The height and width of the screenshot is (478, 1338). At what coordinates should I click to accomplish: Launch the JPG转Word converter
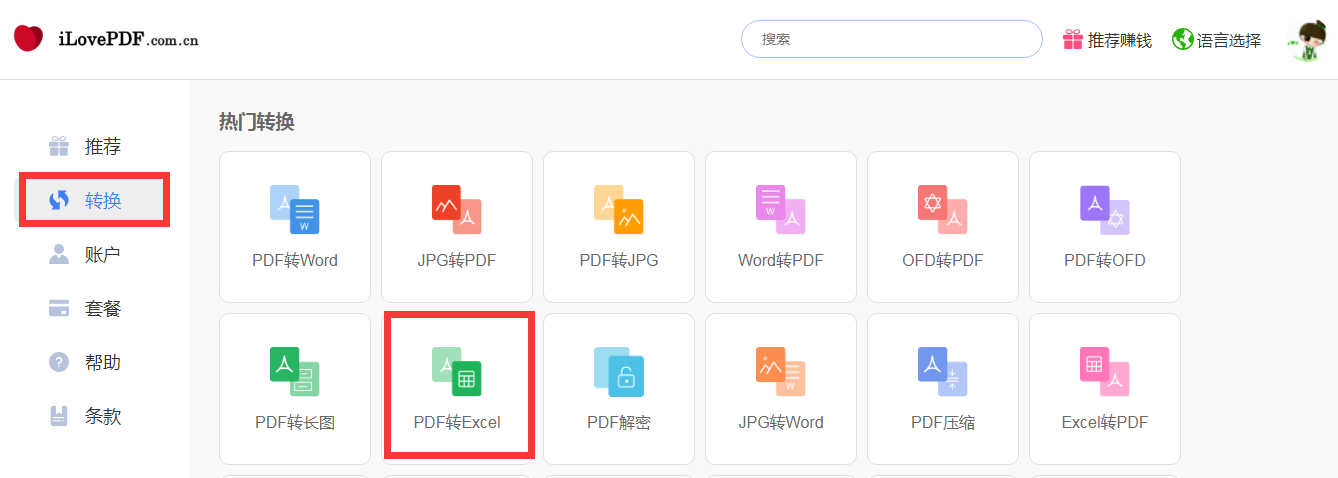[x=781, y=388]
